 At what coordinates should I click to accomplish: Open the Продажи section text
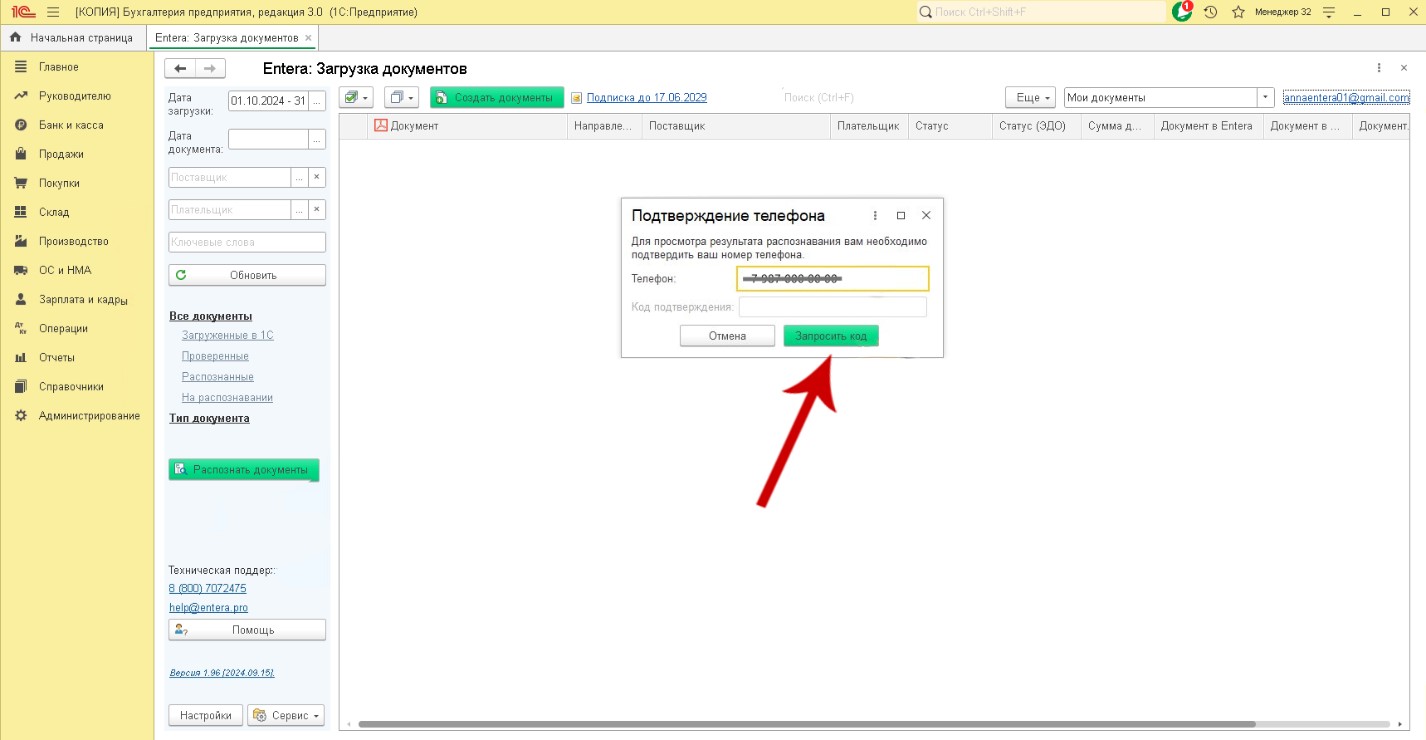click(x=61, y=154)
